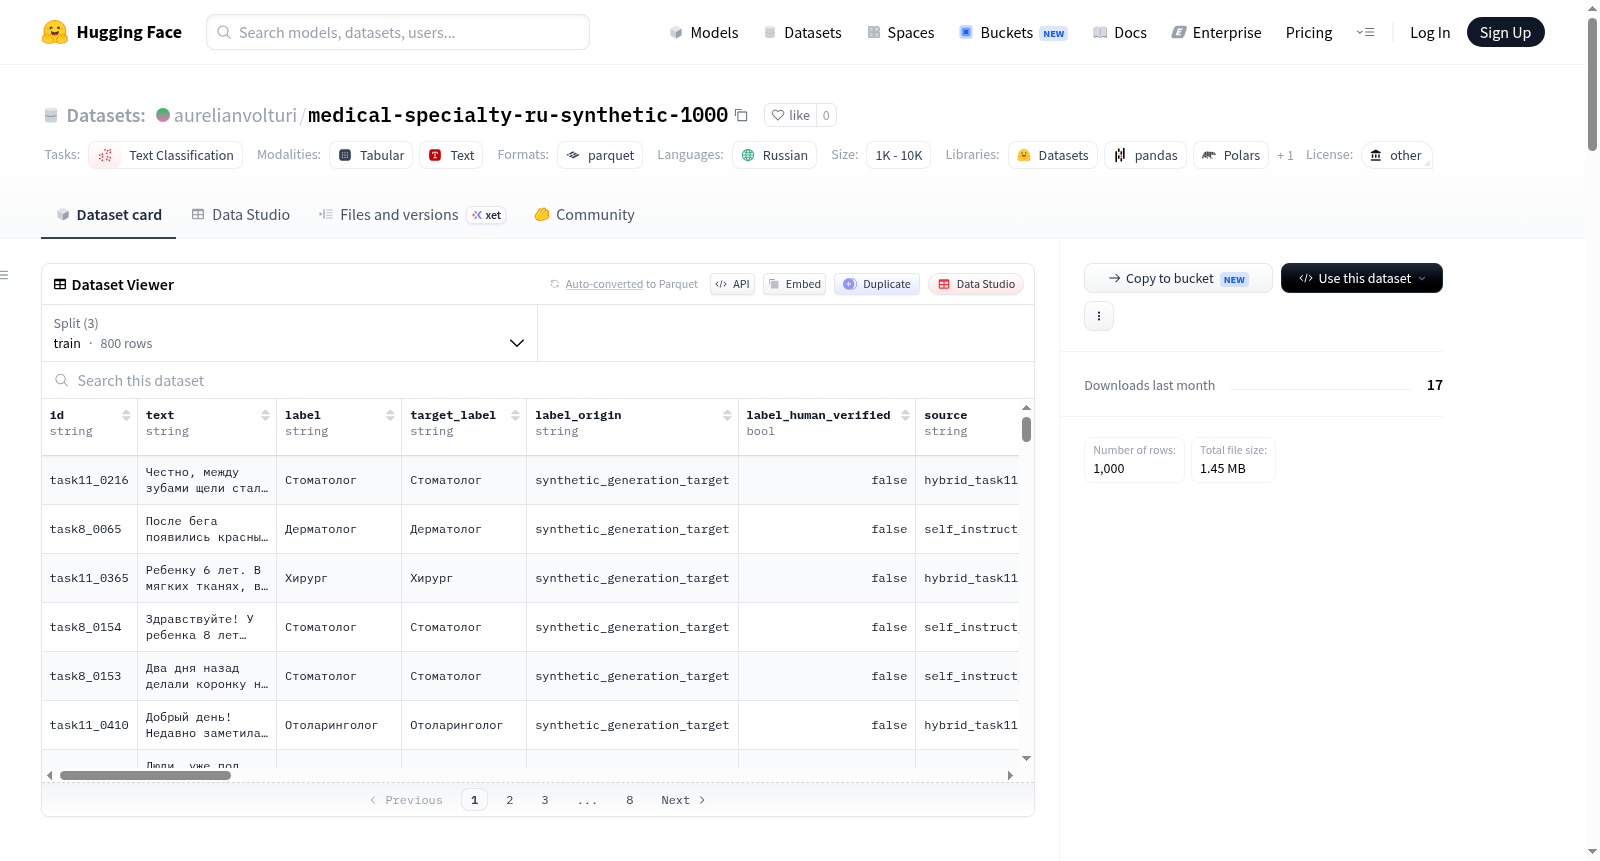This screenshot has width=1600, height=861.
Task: Open the Buckets menu item
Action: 1013,32
